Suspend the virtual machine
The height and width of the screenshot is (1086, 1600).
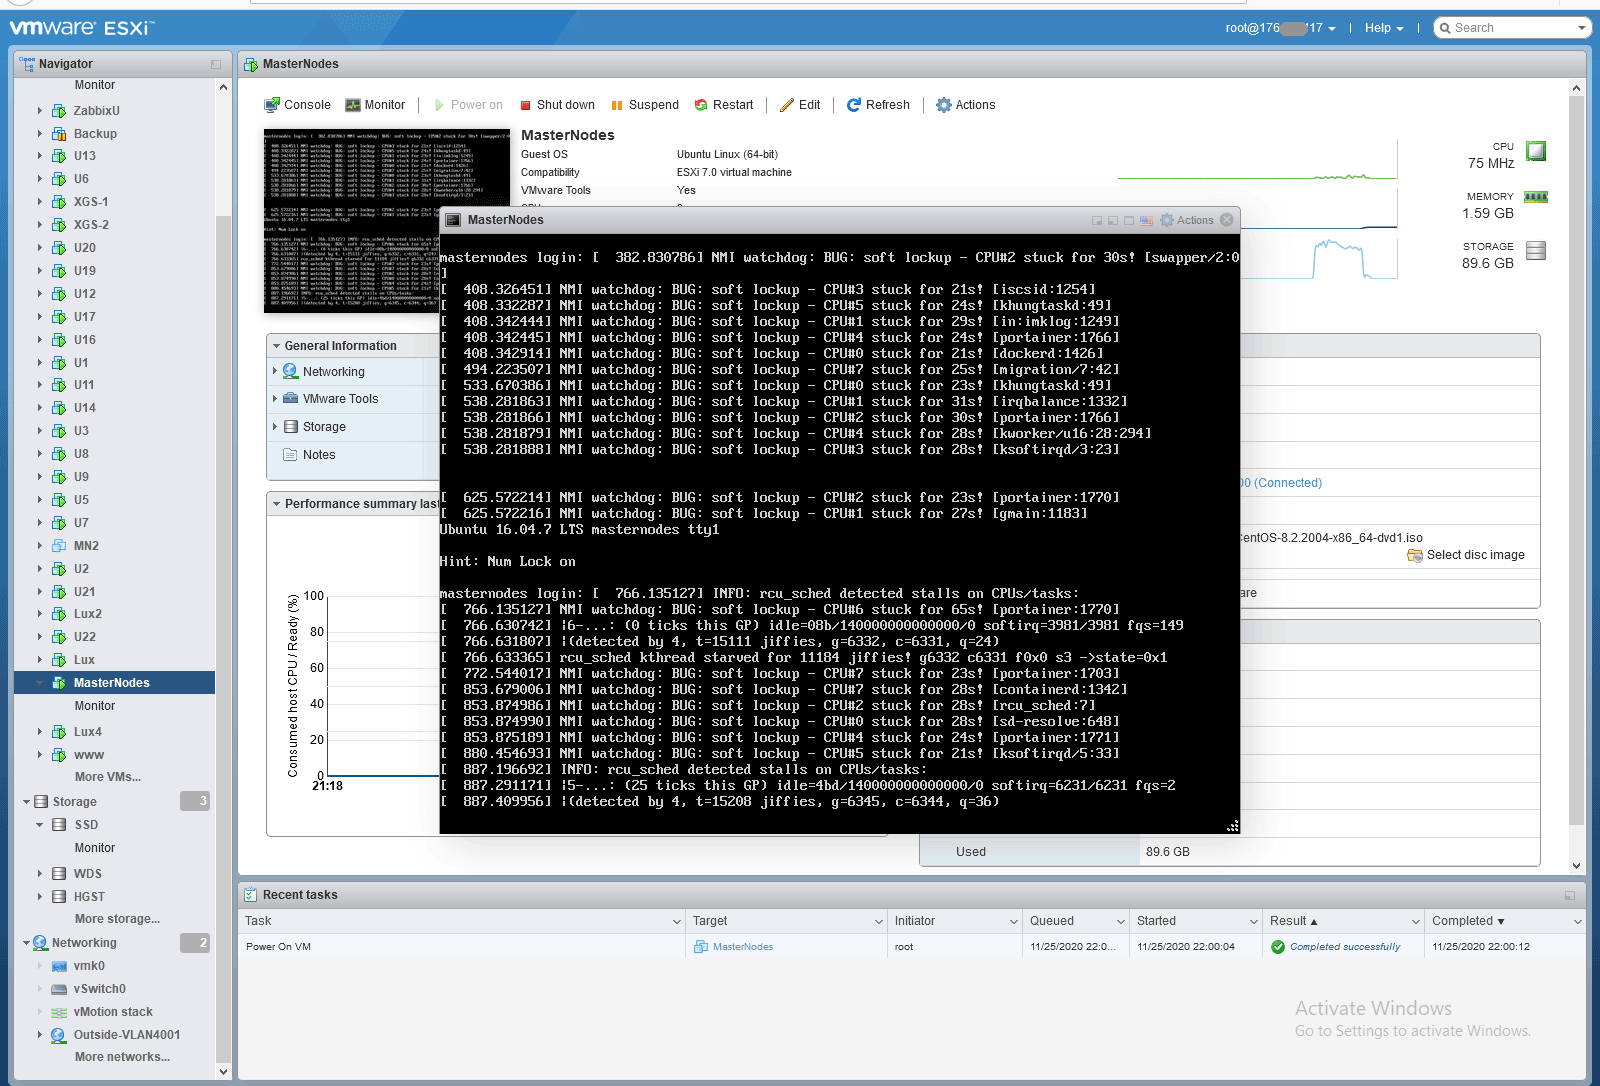(644, 105)
